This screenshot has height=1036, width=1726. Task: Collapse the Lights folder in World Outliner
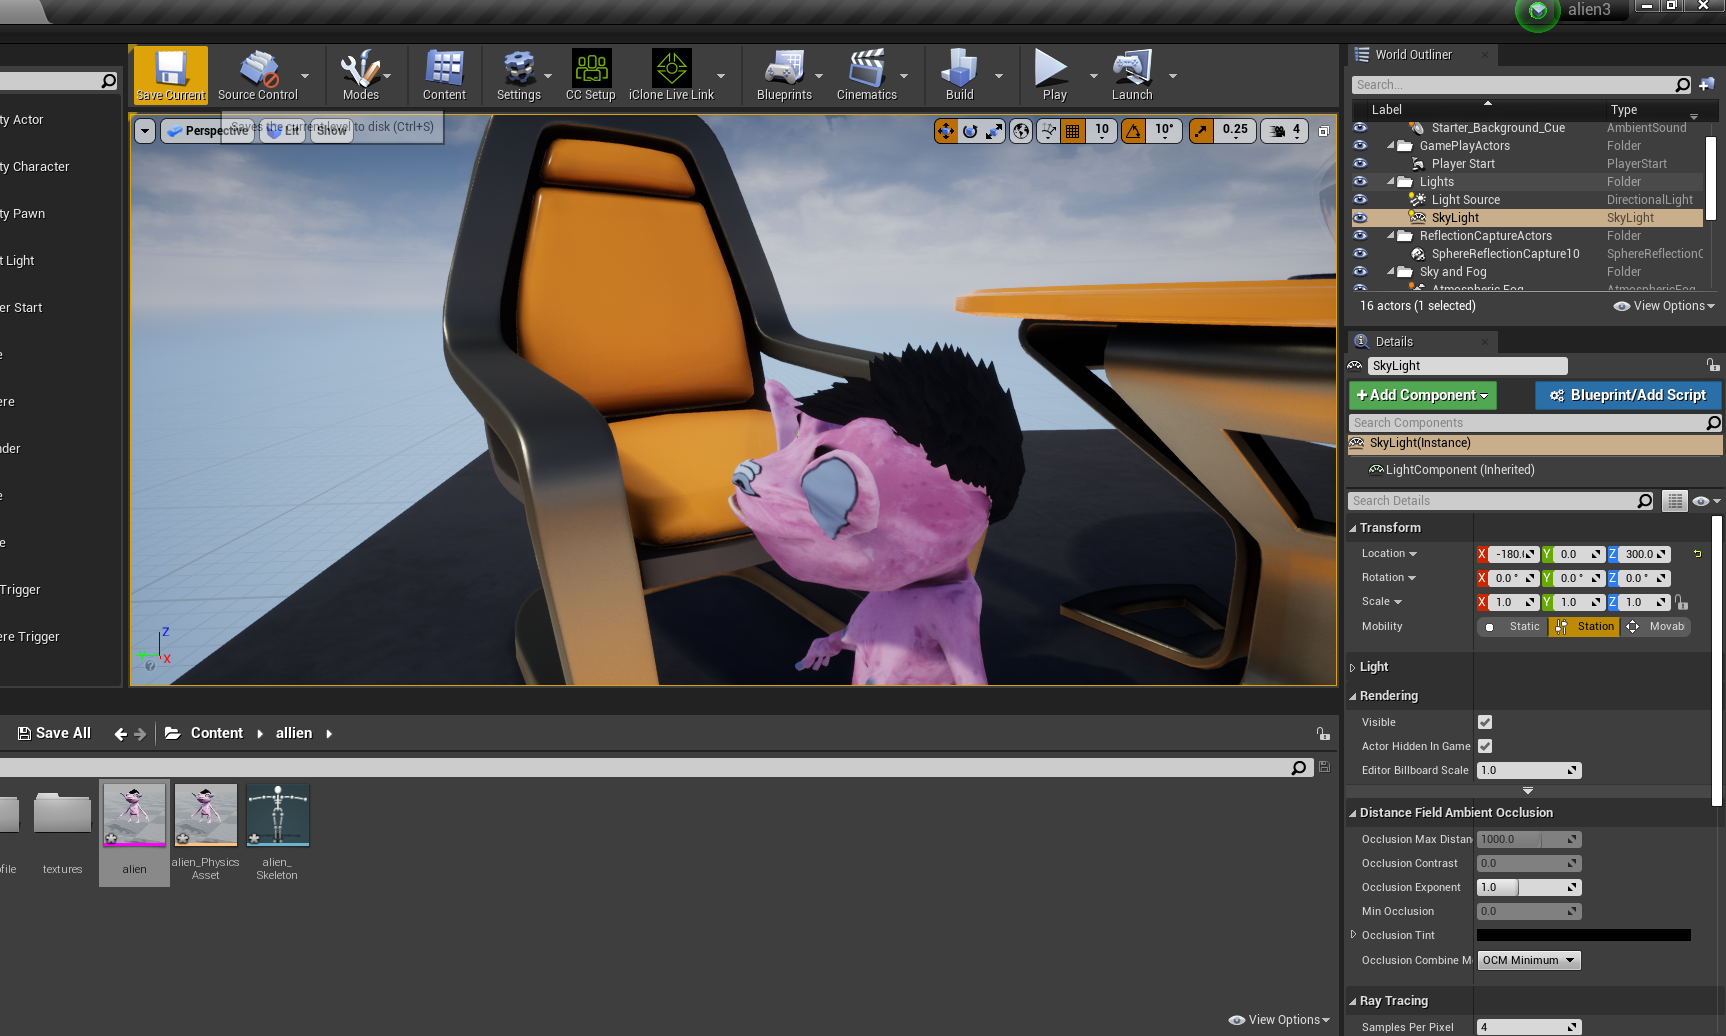[1391, 182]
